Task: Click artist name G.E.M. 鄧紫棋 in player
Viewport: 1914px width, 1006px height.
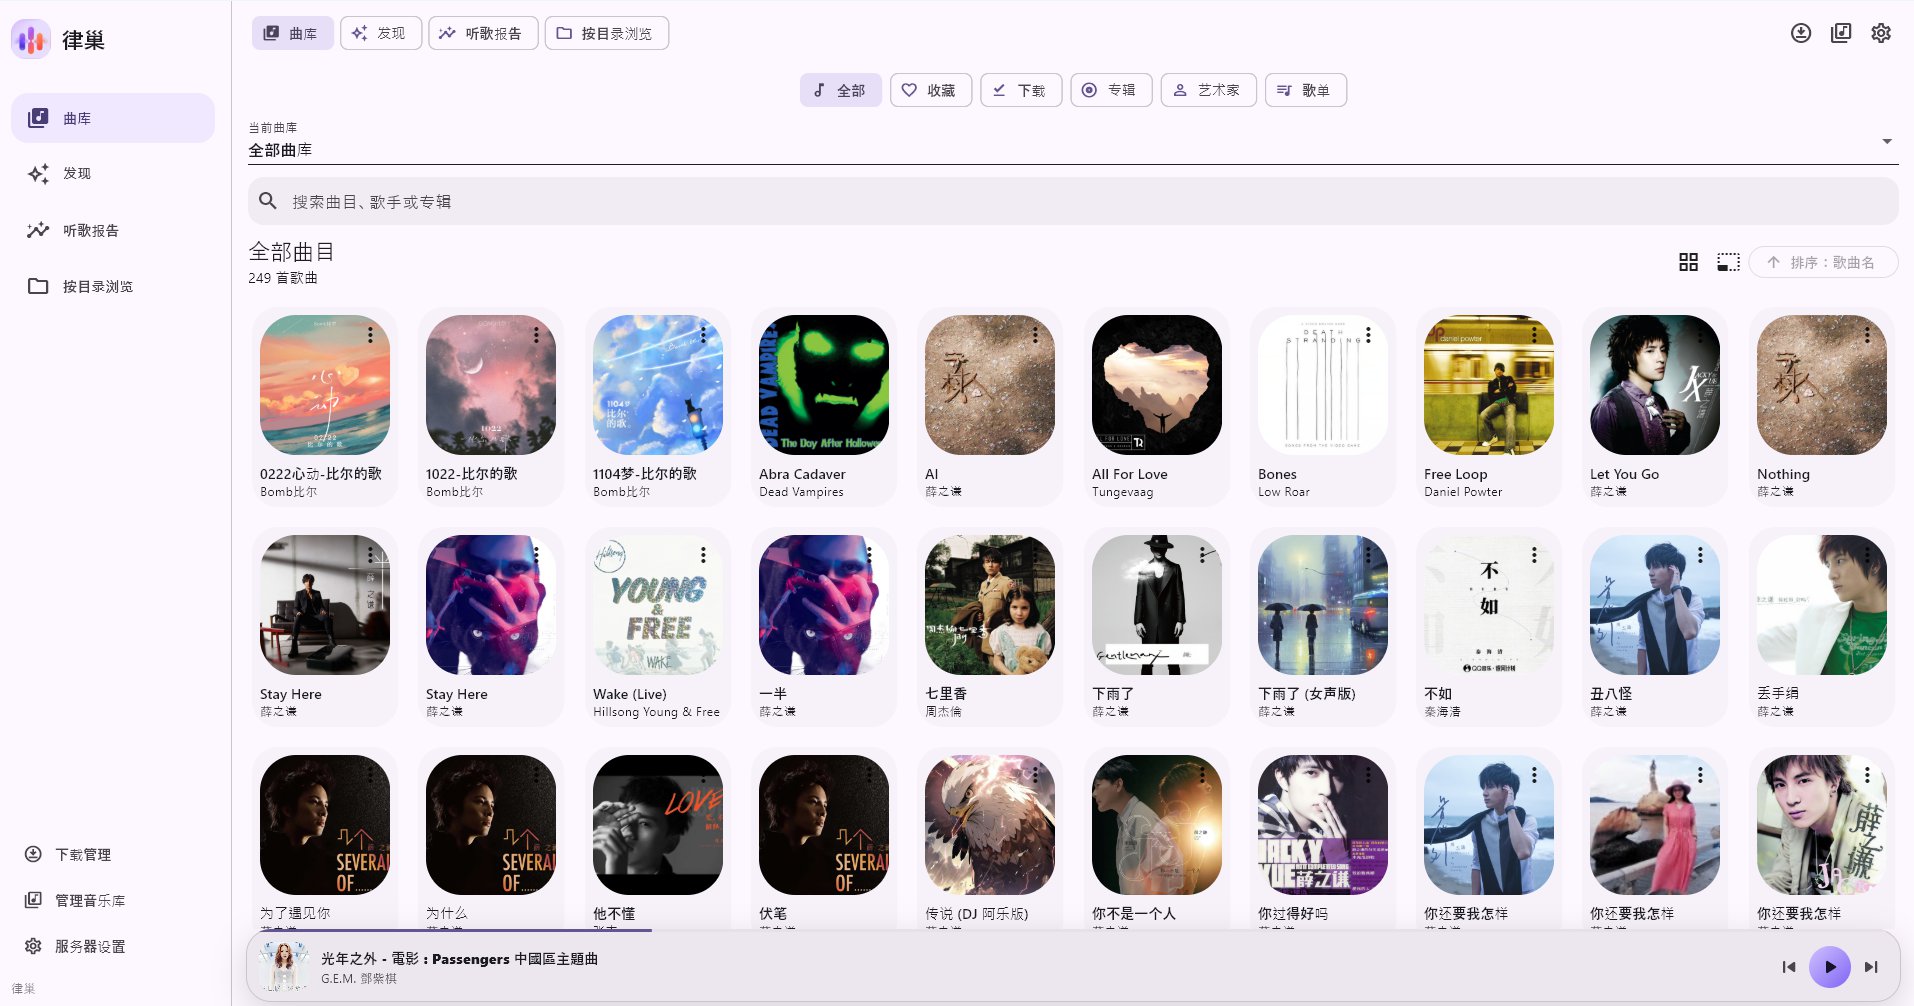Action: click(x=359, y=979)
